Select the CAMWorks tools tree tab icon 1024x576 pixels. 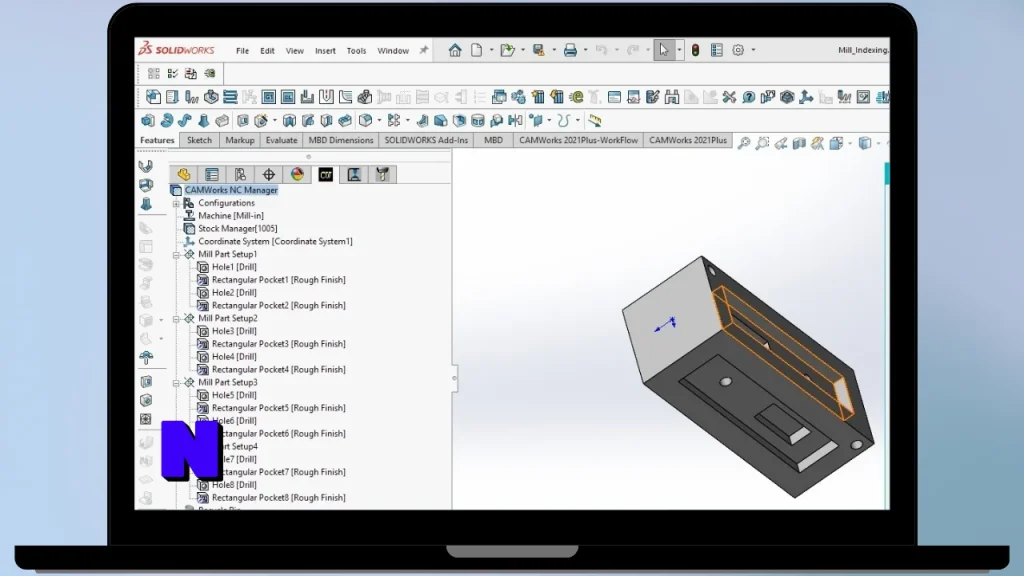383,174
